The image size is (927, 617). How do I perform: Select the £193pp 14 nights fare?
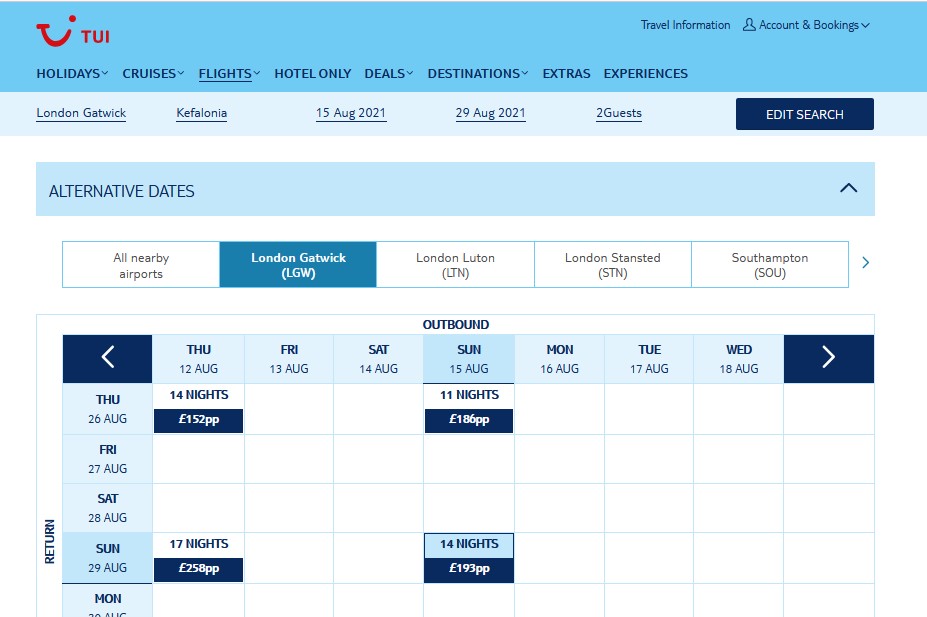[x=469, y=569]
